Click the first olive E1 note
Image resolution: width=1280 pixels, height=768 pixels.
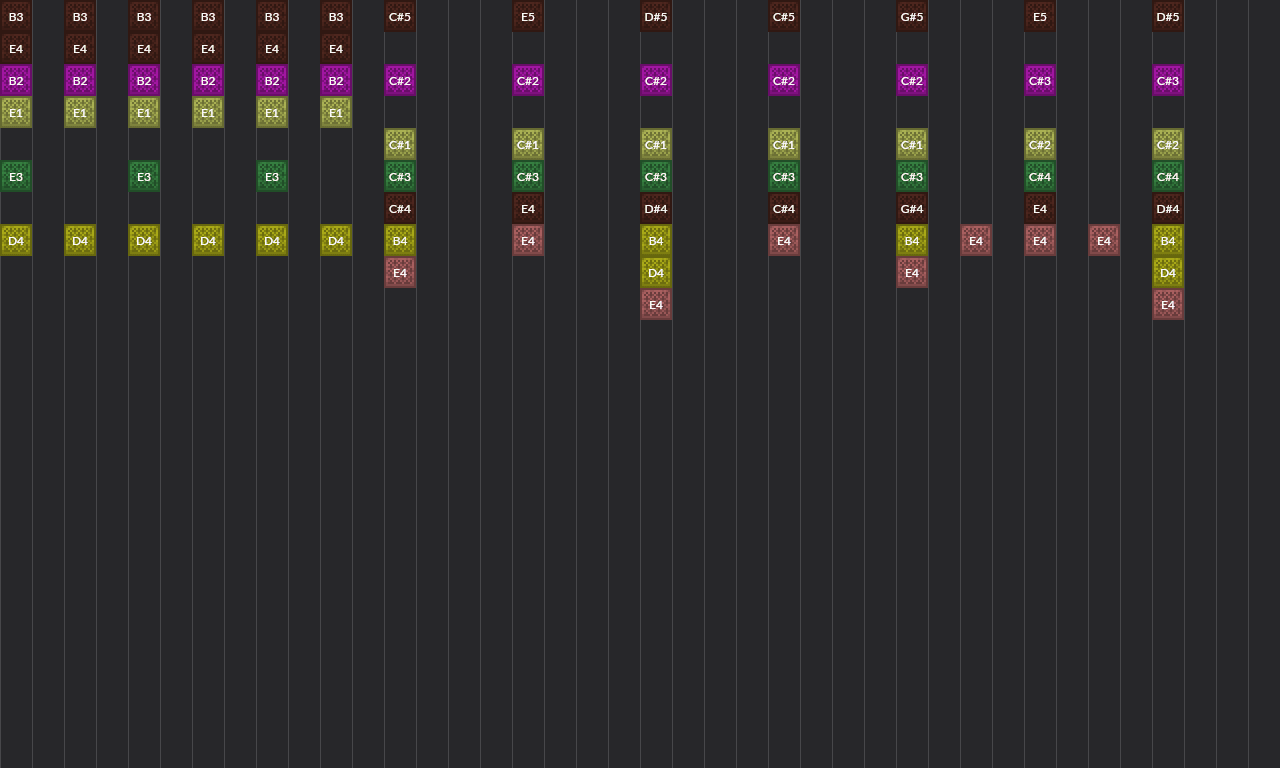click(x=16, y=112)
